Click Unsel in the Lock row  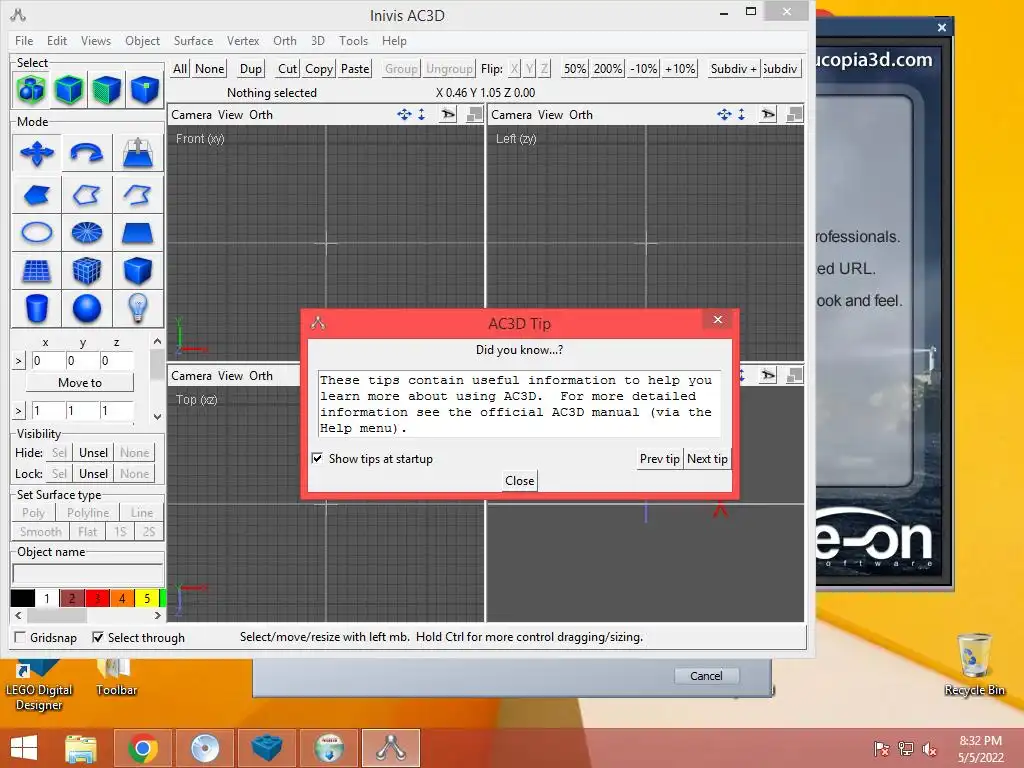[x=93, y=473]
